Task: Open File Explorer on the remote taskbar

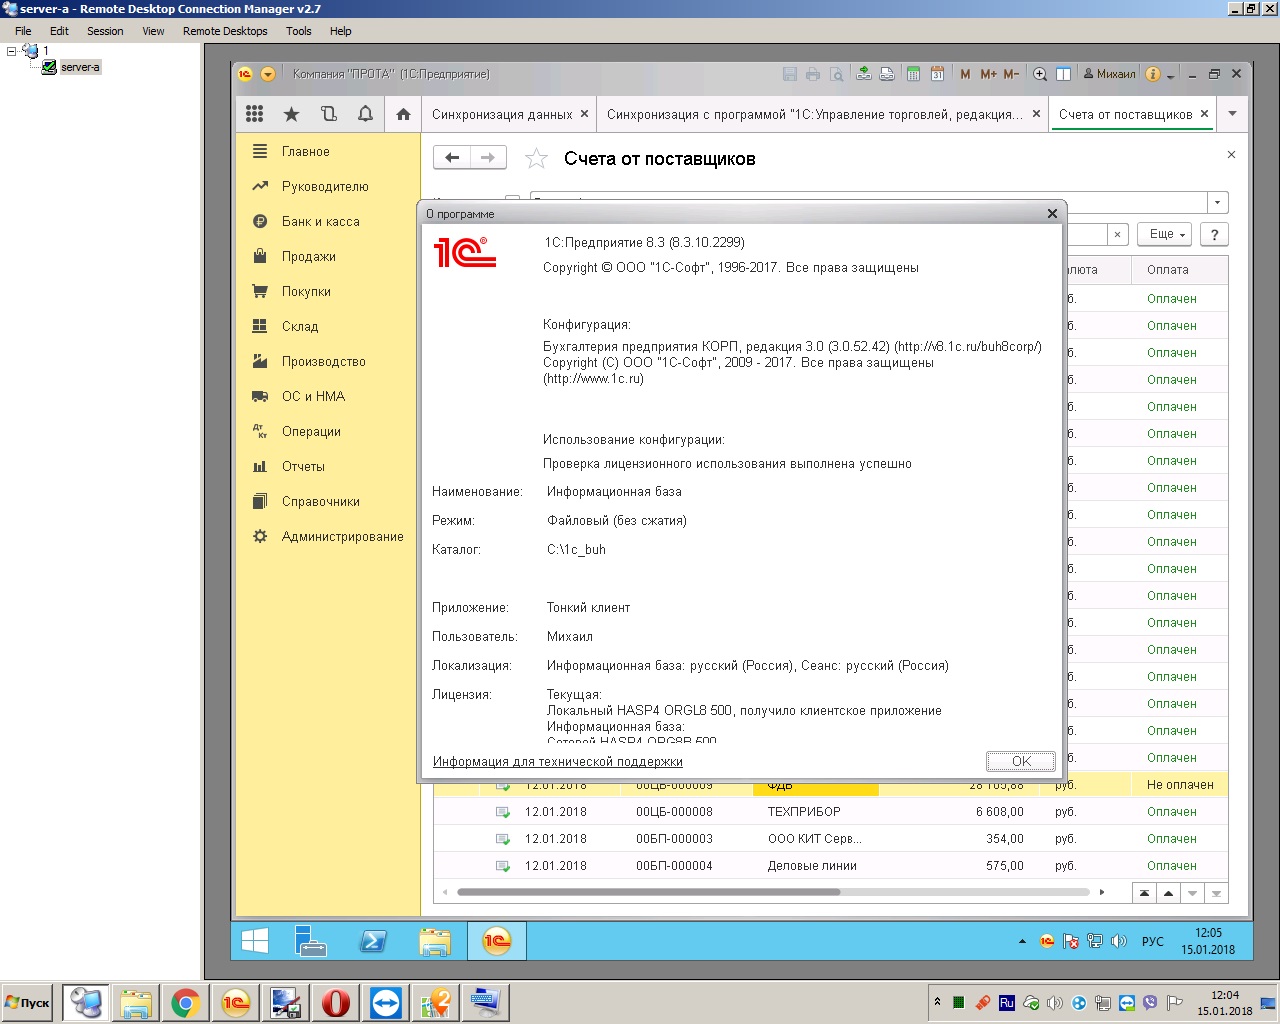Action: (435, 941)
